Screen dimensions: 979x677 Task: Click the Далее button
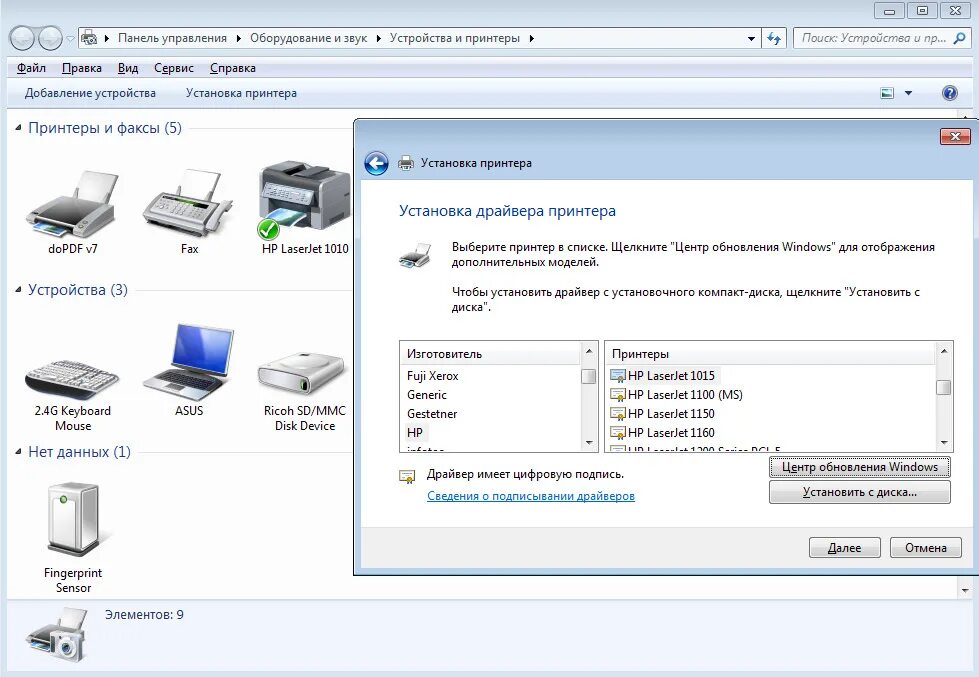[x=844, y=548]
